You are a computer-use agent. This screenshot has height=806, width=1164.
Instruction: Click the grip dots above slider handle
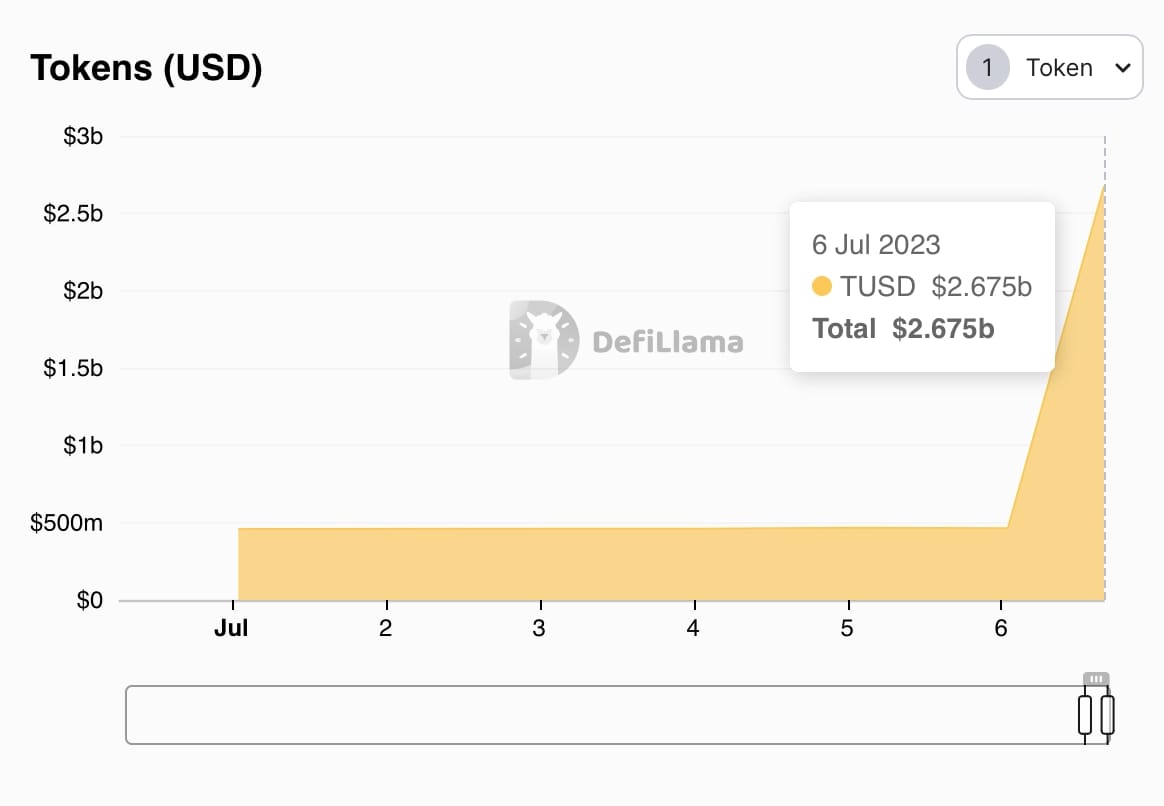point(1096,677)
